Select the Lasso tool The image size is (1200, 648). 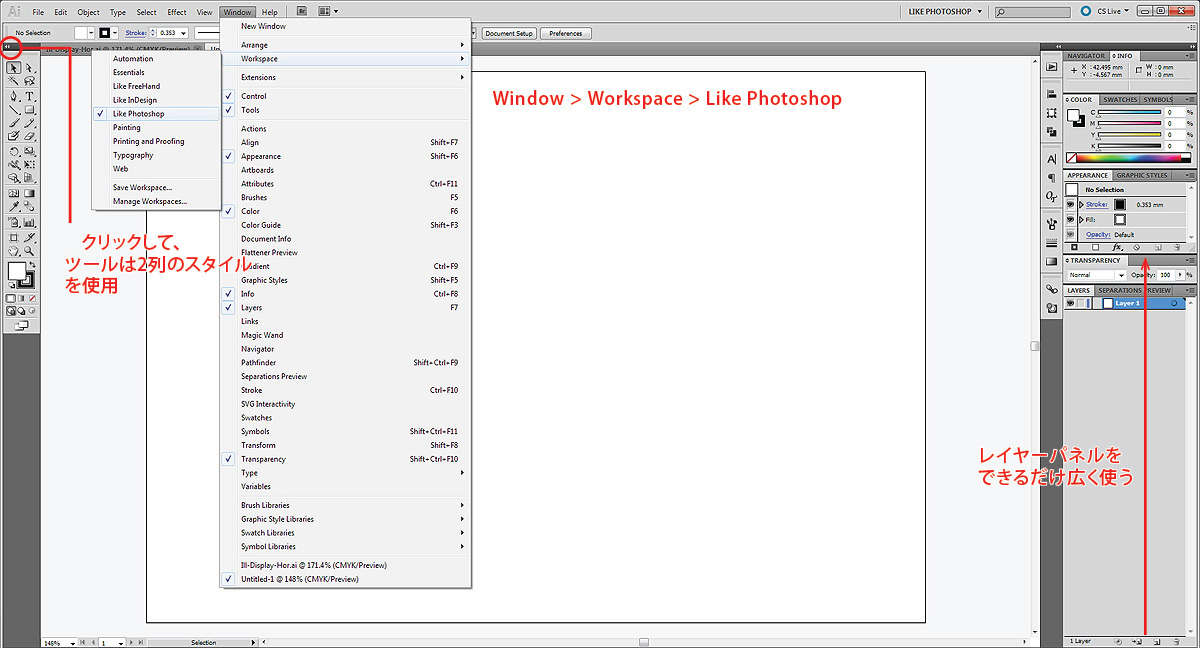(x=29, y=80)
